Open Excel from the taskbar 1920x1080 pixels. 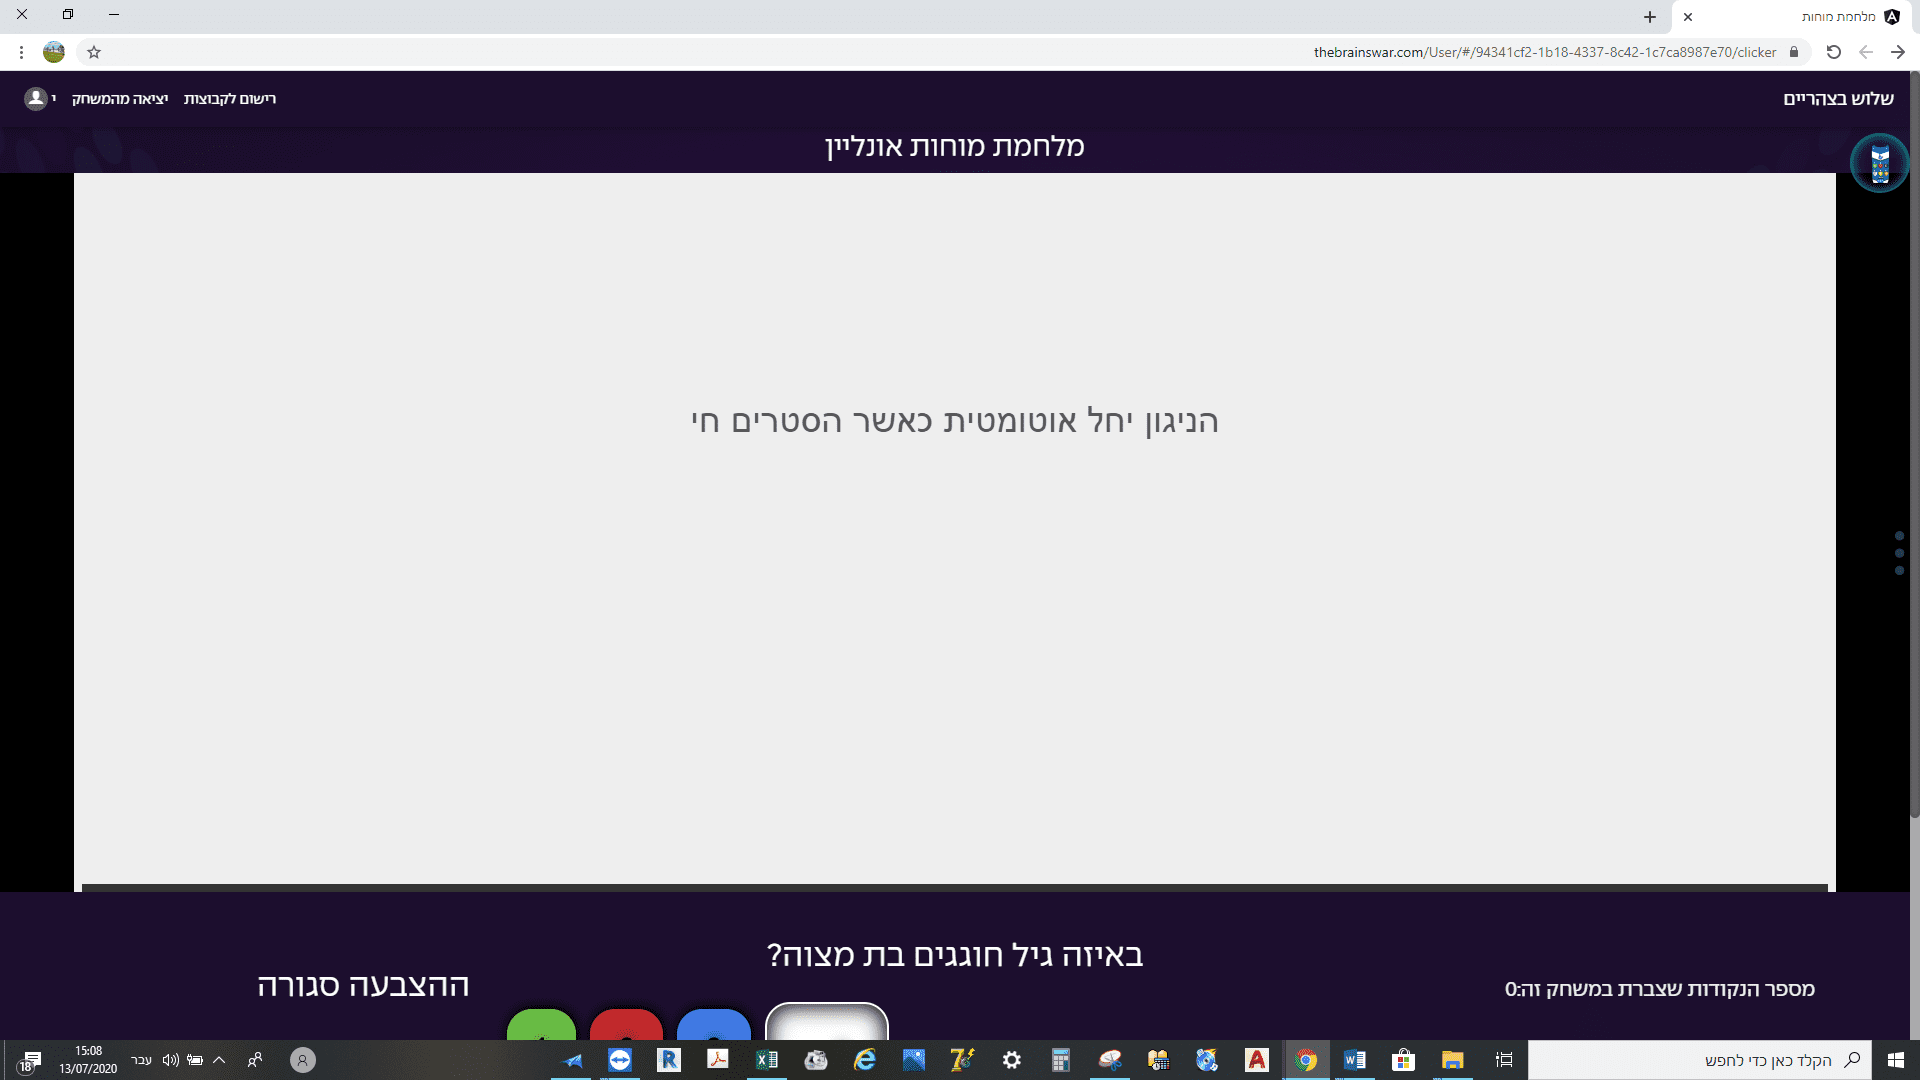[x=767, y=1060]
